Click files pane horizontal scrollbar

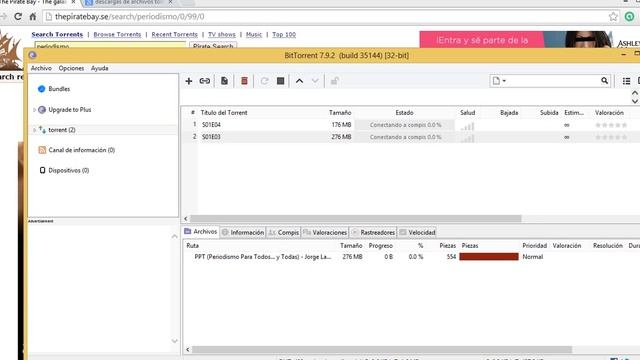tap(382, 349)
